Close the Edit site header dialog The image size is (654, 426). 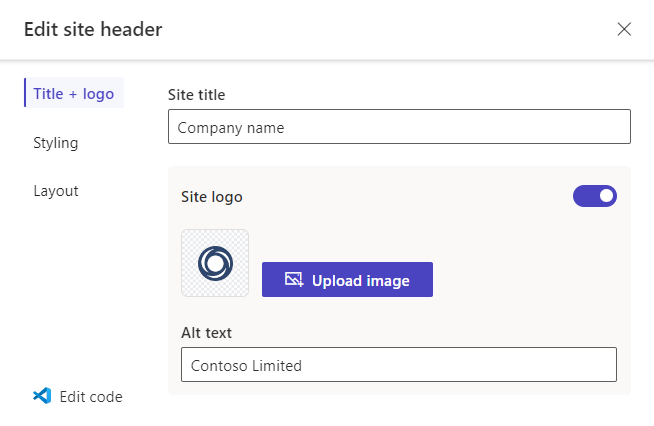tap(624, 29)
